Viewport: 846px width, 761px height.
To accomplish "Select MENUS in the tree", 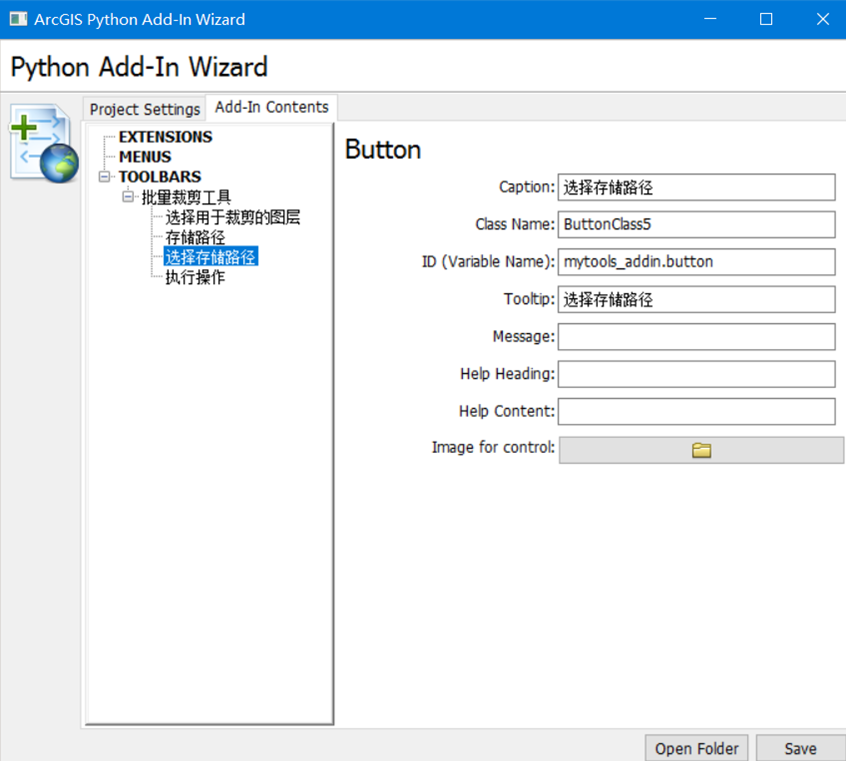I will (145, 157).
